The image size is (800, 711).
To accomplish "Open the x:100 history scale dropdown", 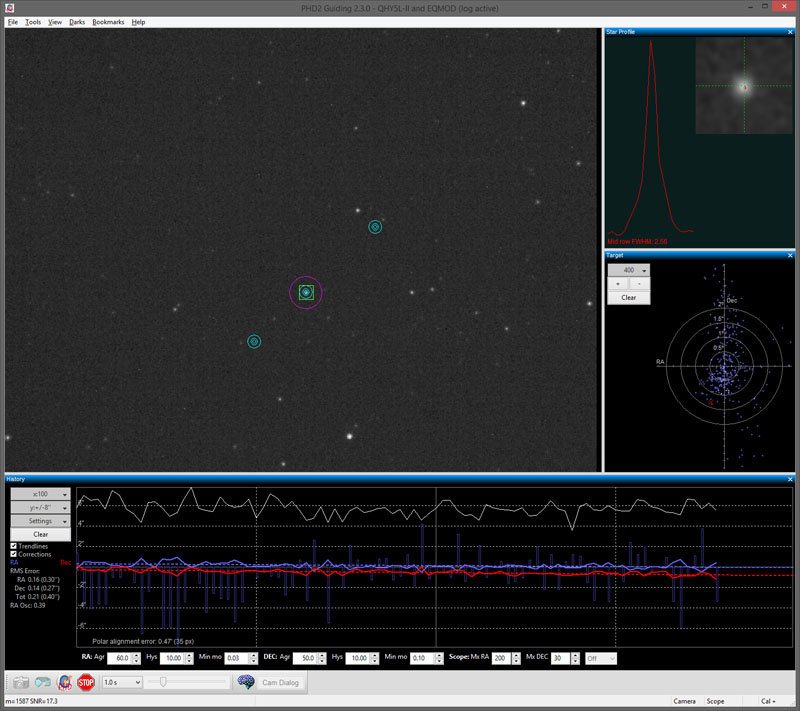I will pyautogui.click(x=40, y=494).
